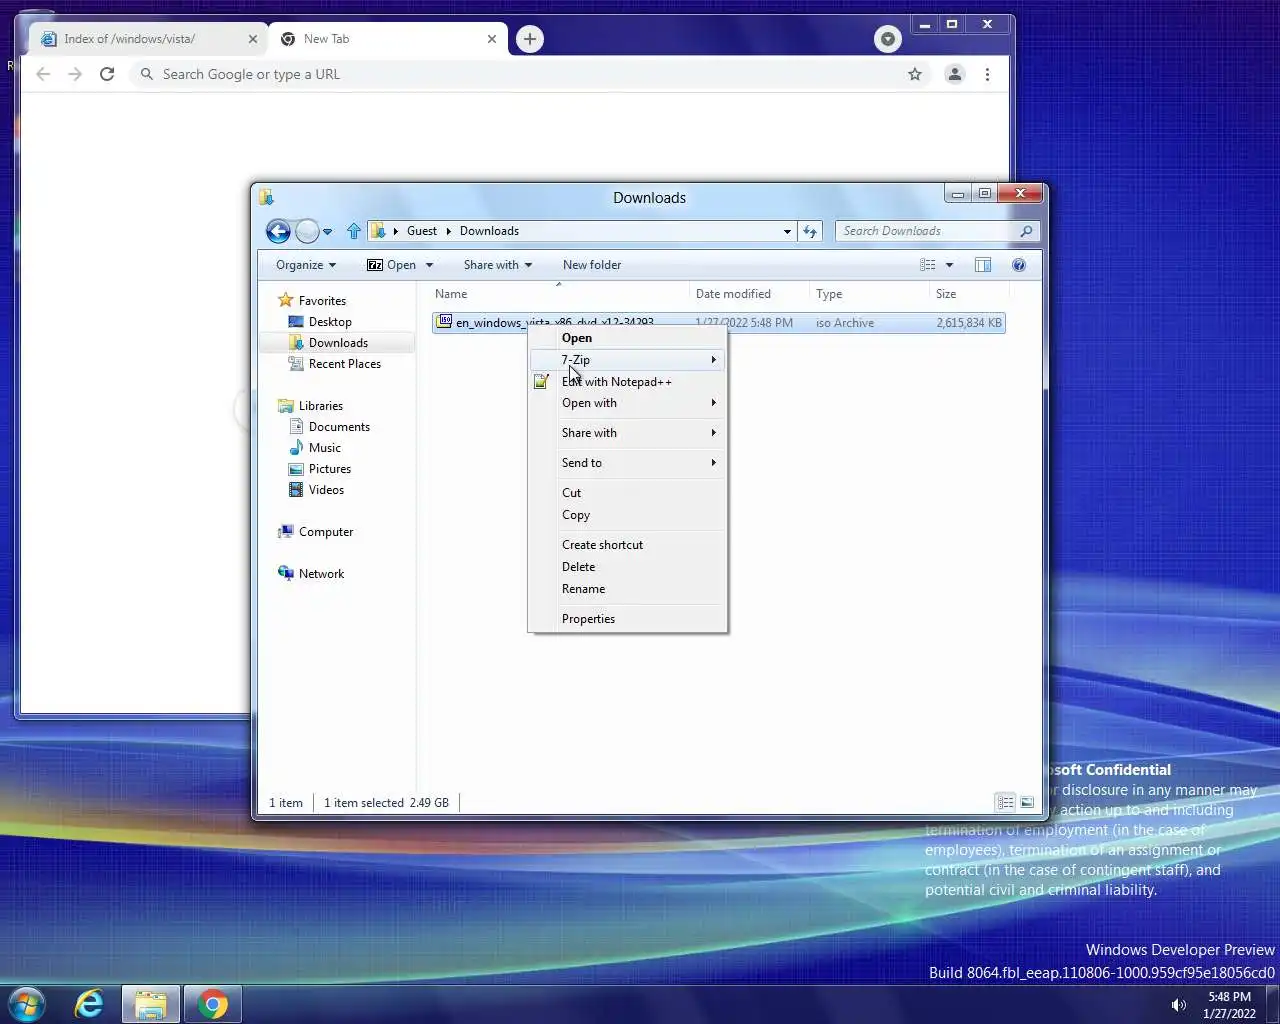Toggle the preview pane icon
This screenshot has height=1024, width=1280.
[x=983, y=265]
